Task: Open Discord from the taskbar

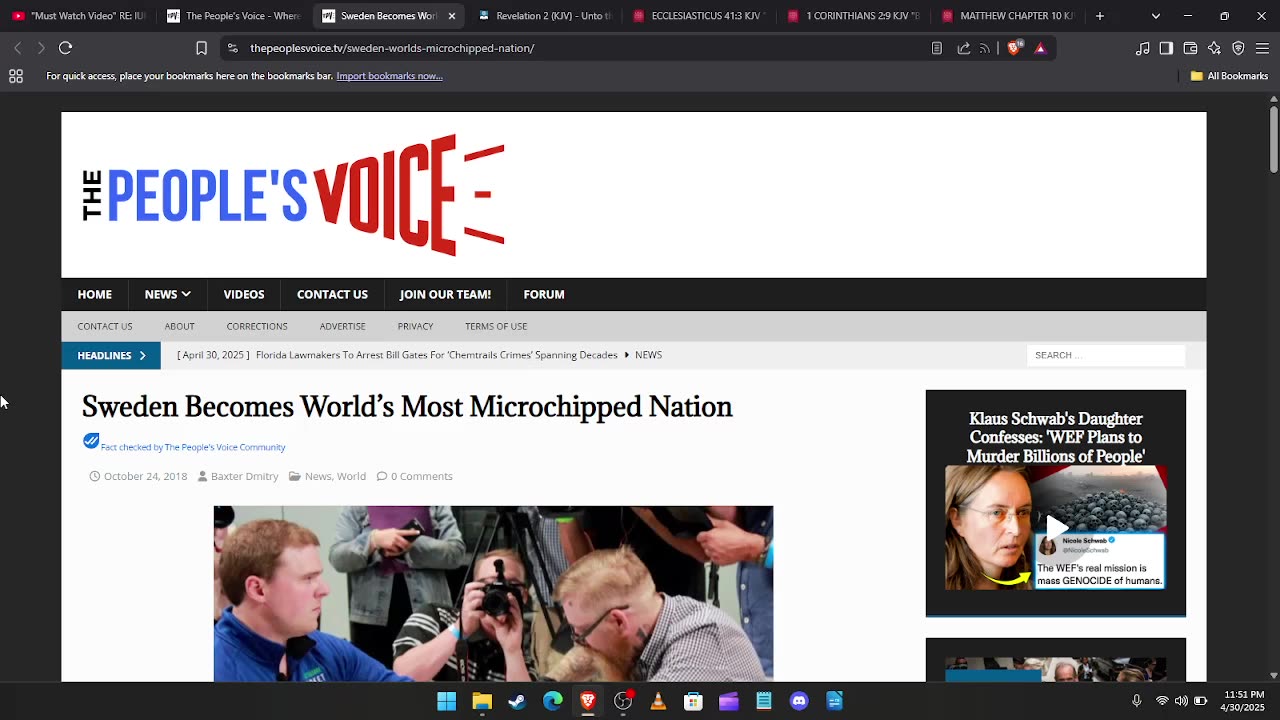Action: point(799,701)
